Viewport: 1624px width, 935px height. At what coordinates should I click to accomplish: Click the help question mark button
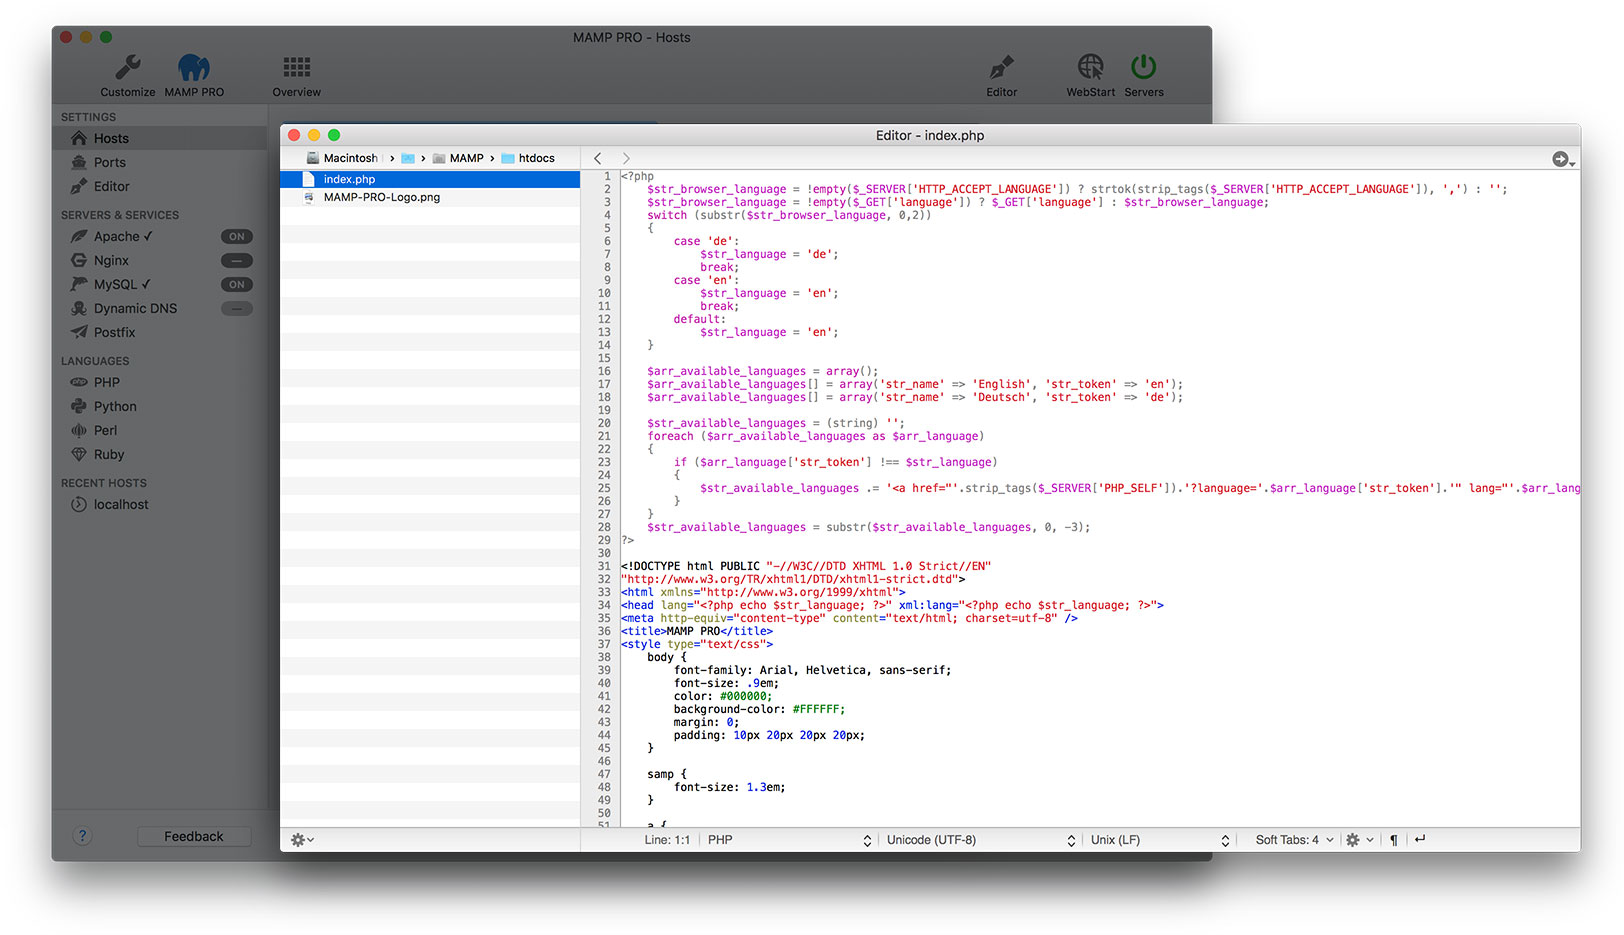(x=82, y=836)
